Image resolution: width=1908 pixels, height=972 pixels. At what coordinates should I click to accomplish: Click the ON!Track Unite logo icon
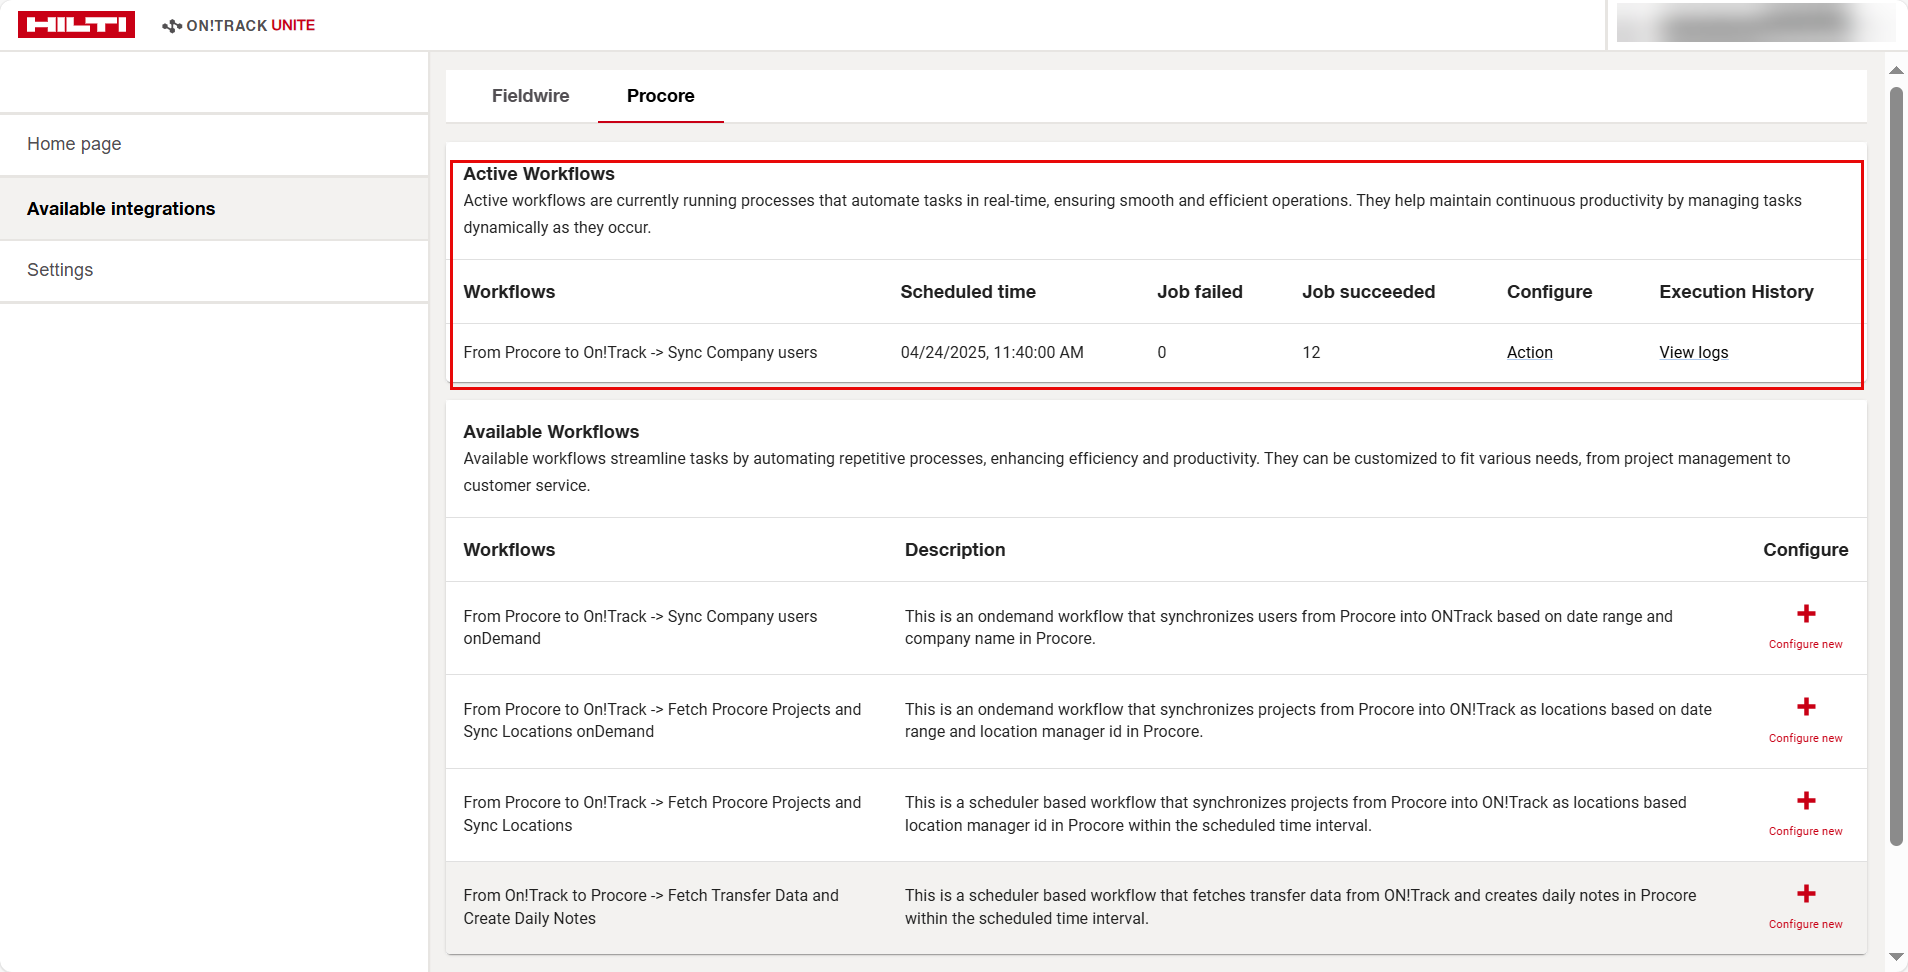click(x=172, y=26)
